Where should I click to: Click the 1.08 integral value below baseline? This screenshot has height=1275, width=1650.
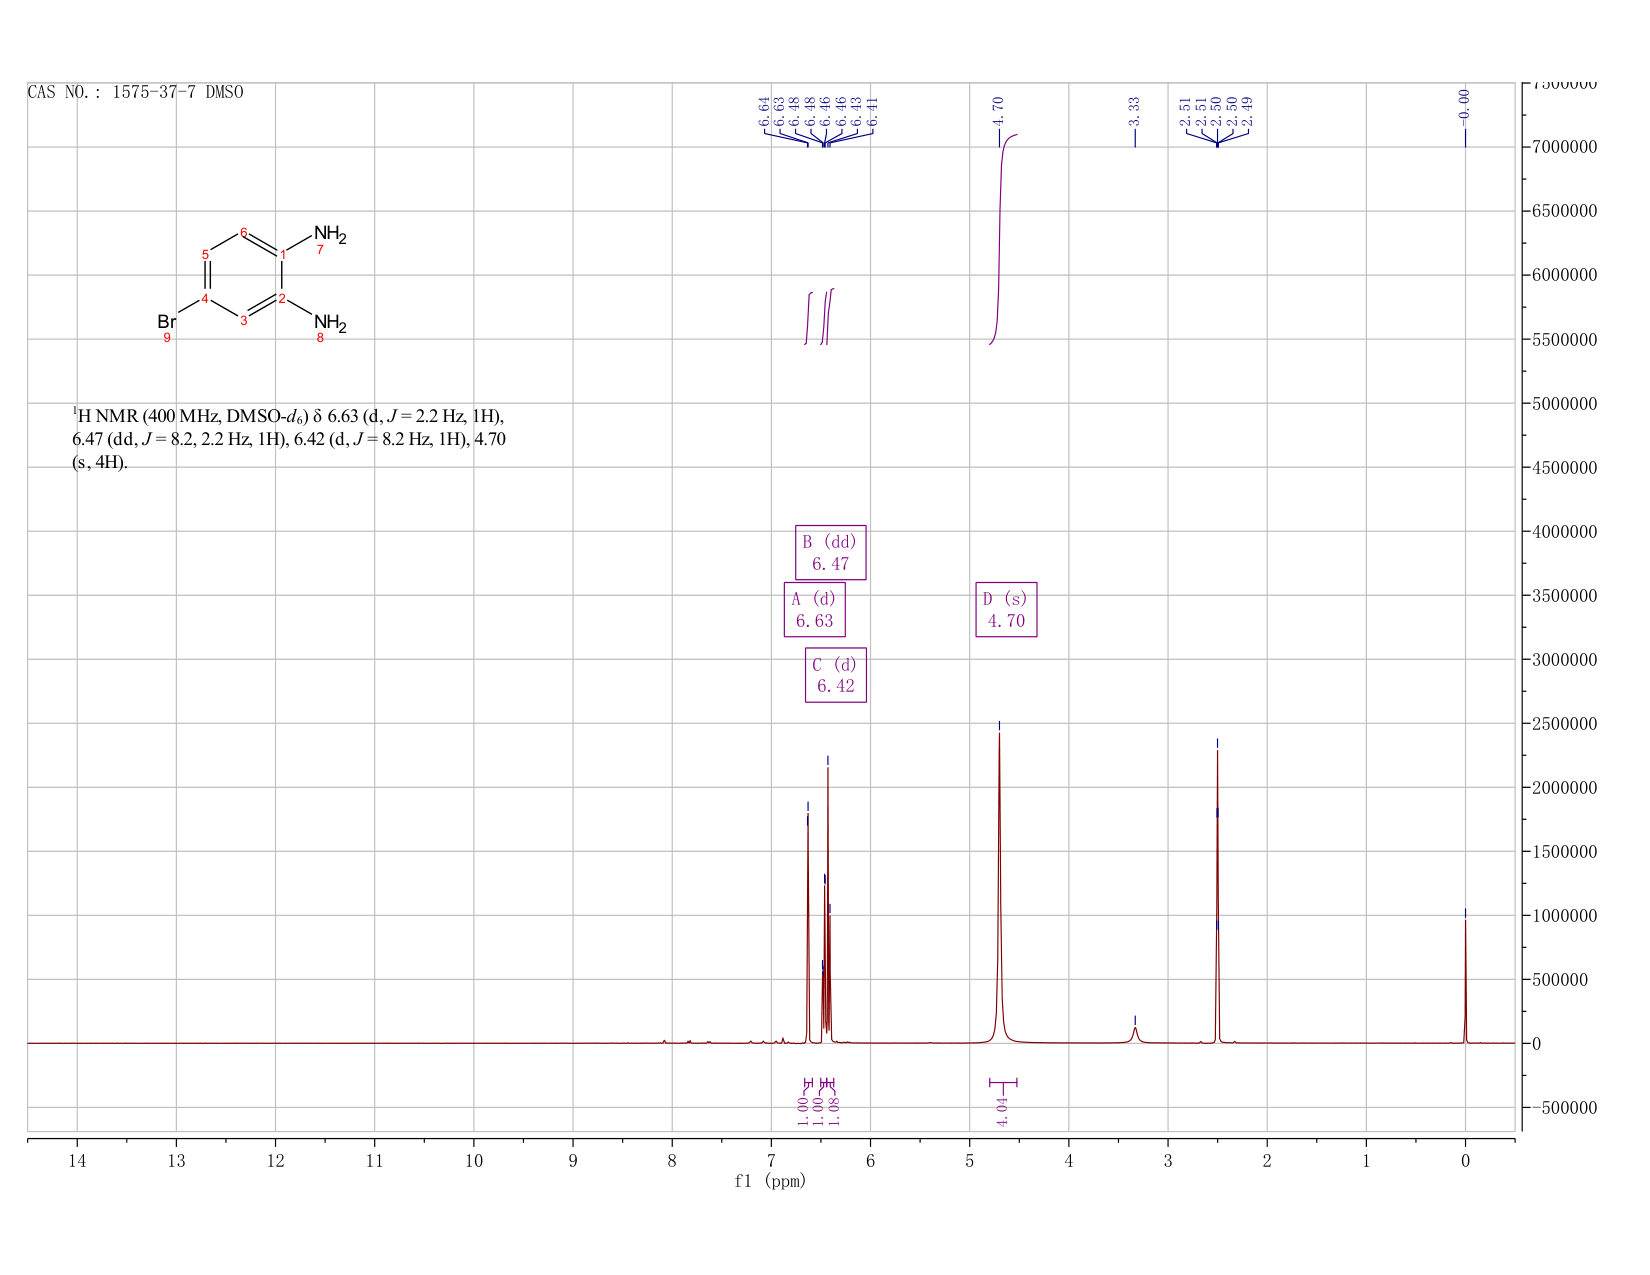click(834, 1110)
